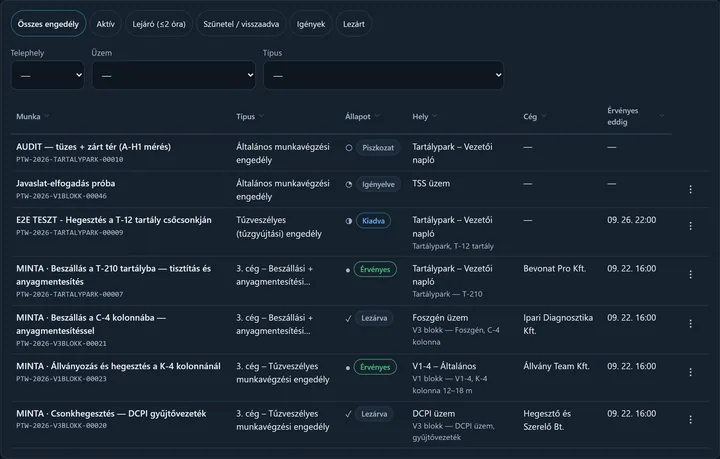Open the AUDIT — tüzes + zárt tér permit
The width and height of the screenshot is (720, 459).
tap(93, 147)
